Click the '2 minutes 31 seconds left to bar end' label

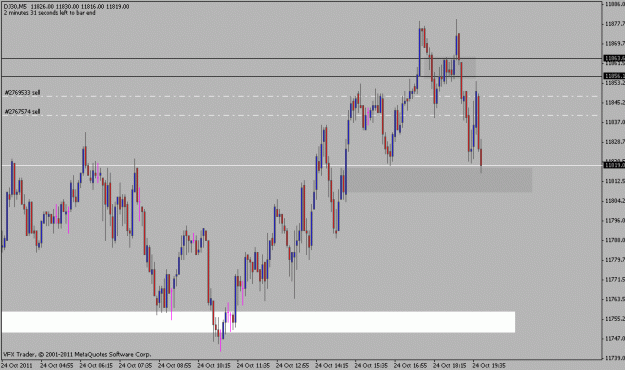coord(49,13)
